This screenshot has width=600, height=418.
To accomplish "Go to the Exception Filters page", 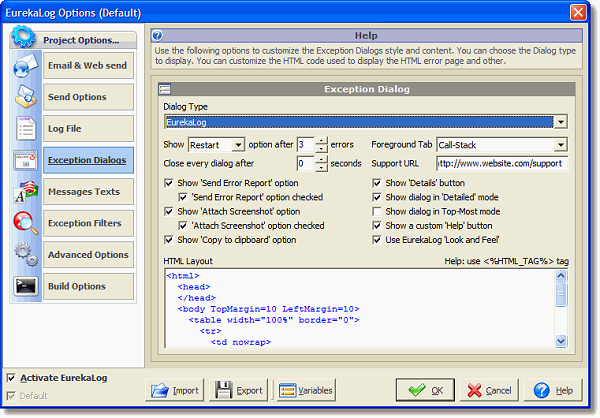I will point(88,223).
